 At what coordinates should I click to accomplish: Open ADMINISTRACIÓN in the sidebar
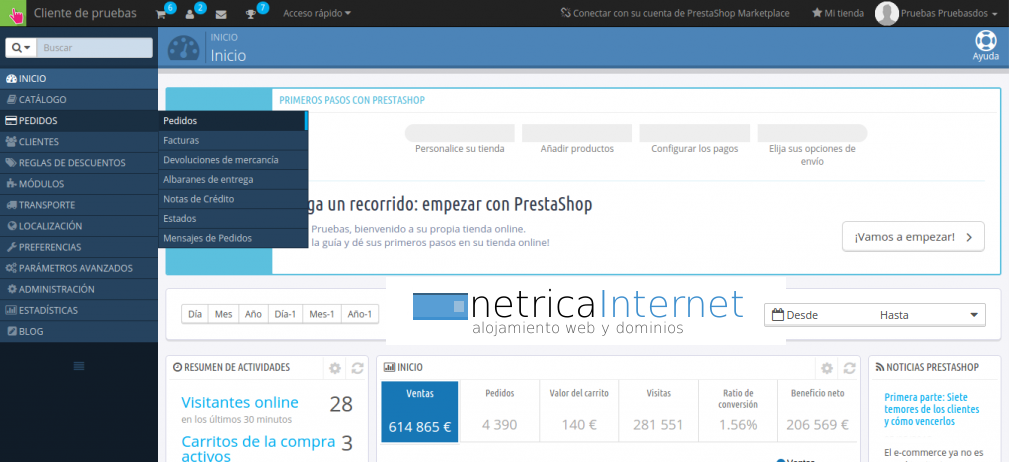(x=79, y=290)
